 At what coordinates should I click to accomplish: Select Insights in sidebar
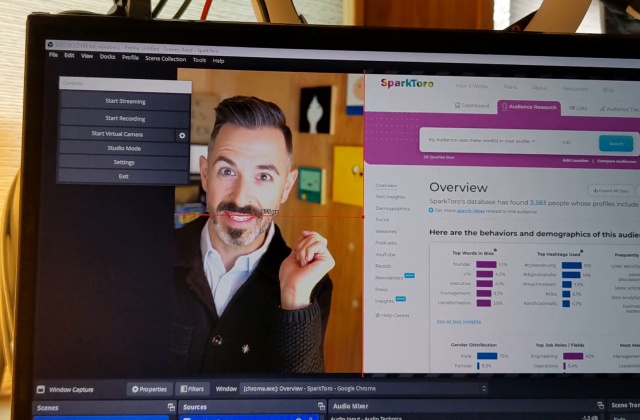384,301
